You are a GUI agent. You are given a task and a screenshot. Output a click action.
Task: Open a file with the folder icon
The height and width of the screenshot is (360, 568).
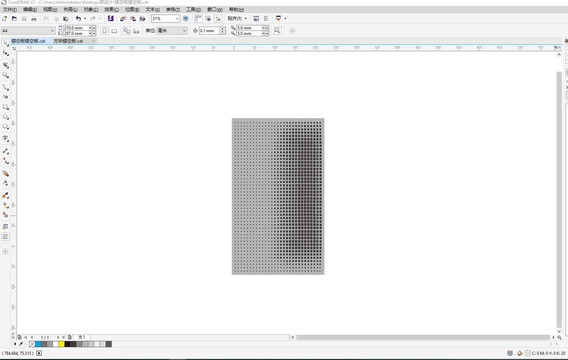click(x=14, y=18)
